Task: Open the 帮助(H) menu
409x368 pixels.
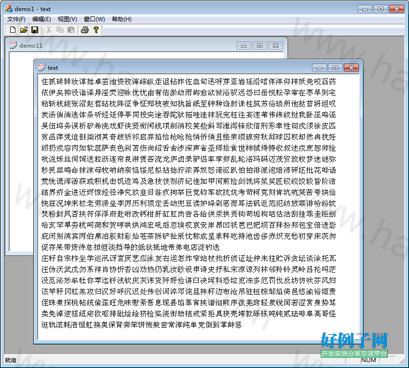Action: 122,19
